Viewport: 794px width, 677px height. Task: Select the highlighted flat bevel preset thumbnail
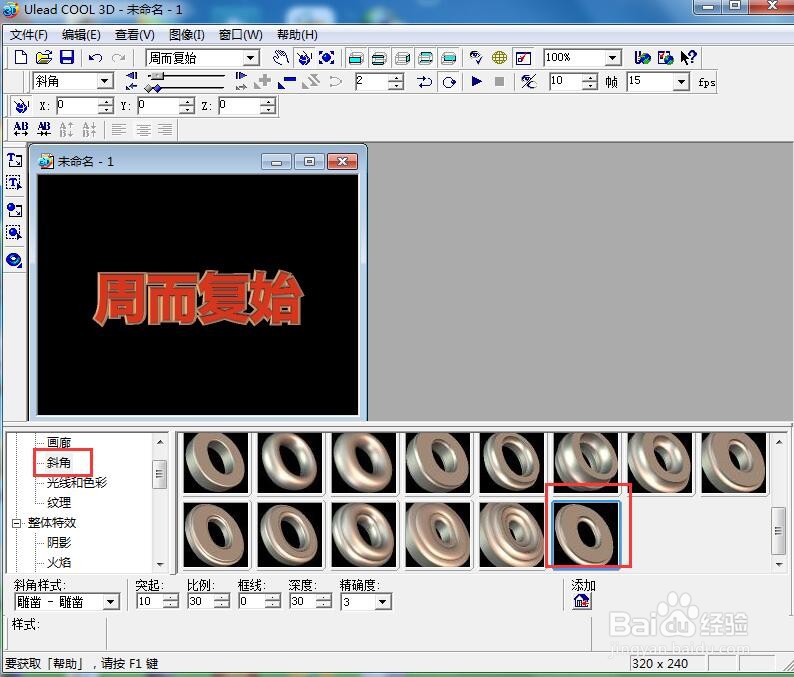coord(586,534)
